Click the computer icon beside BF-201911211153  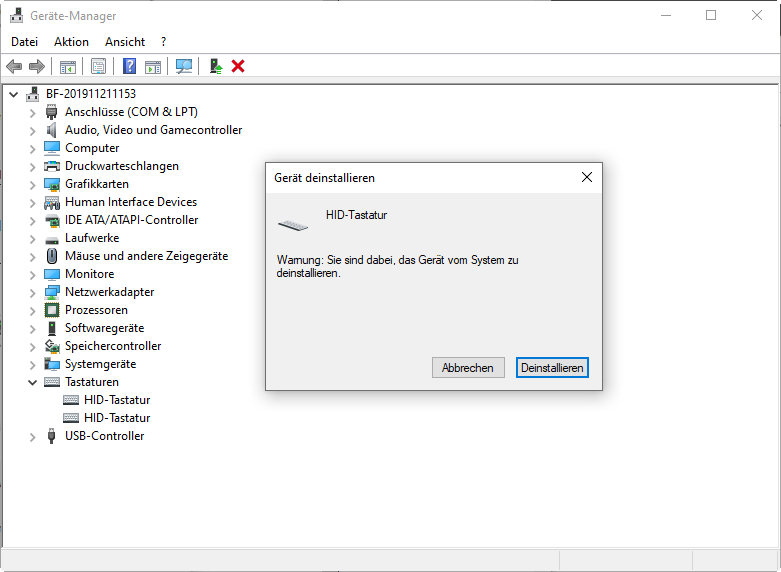click(x=33, y=94)
